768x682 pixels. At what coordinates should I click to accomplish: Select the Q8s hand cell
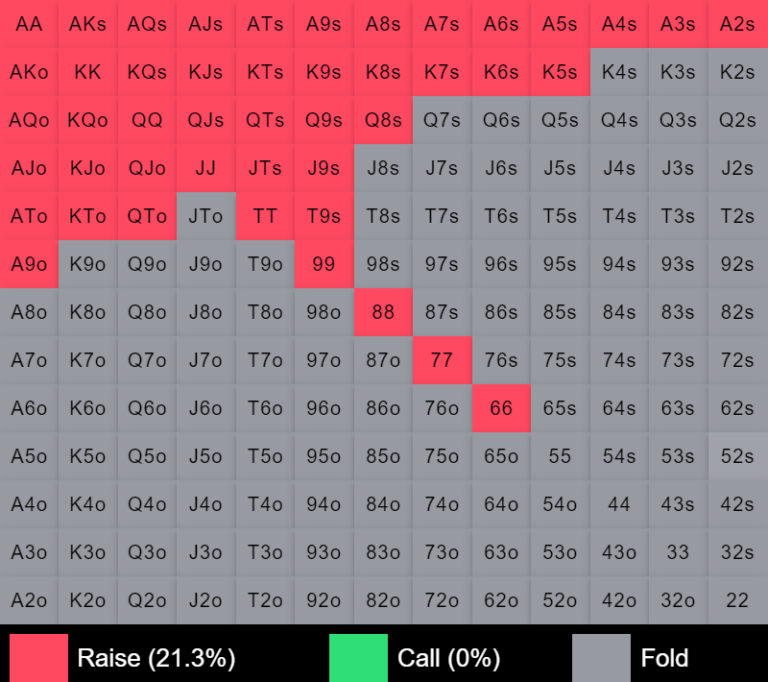click(383, 120)
